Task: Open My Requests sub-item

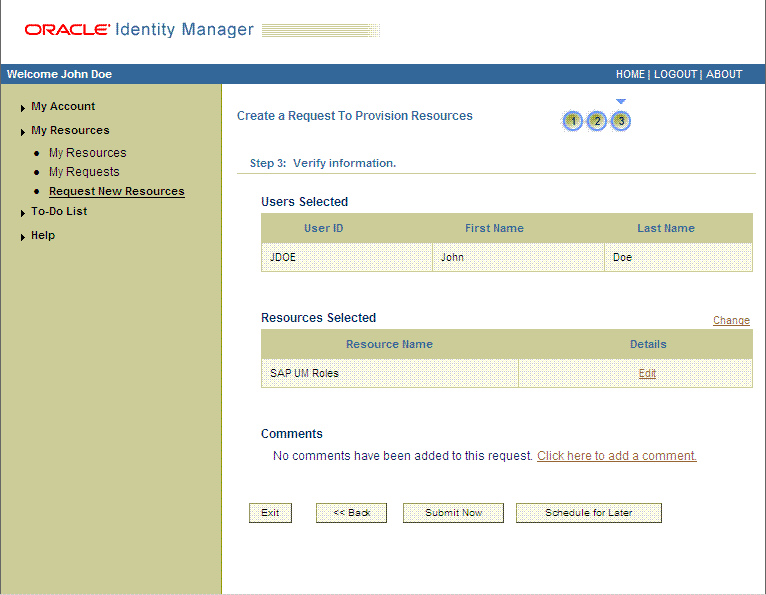Action: [84, 172]
